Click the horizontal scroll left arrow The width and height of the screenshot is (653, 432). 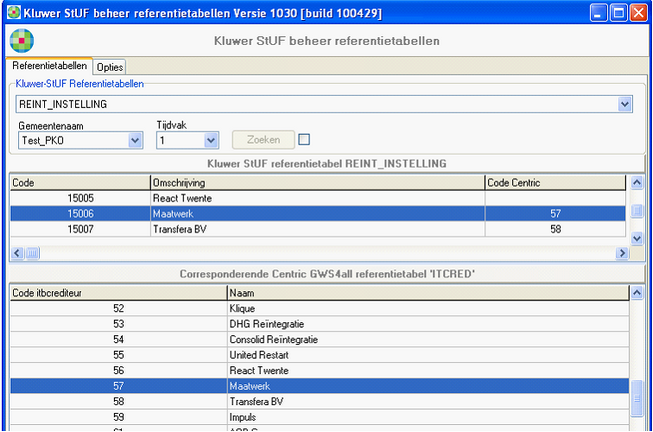tap(17, 253)
